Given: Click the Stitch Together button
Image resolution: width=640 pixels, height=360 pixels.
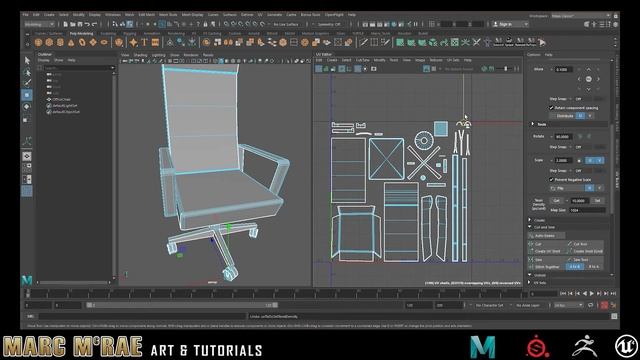Looking at the screenshot, I should pyautogui.click(x=547, y=267).
